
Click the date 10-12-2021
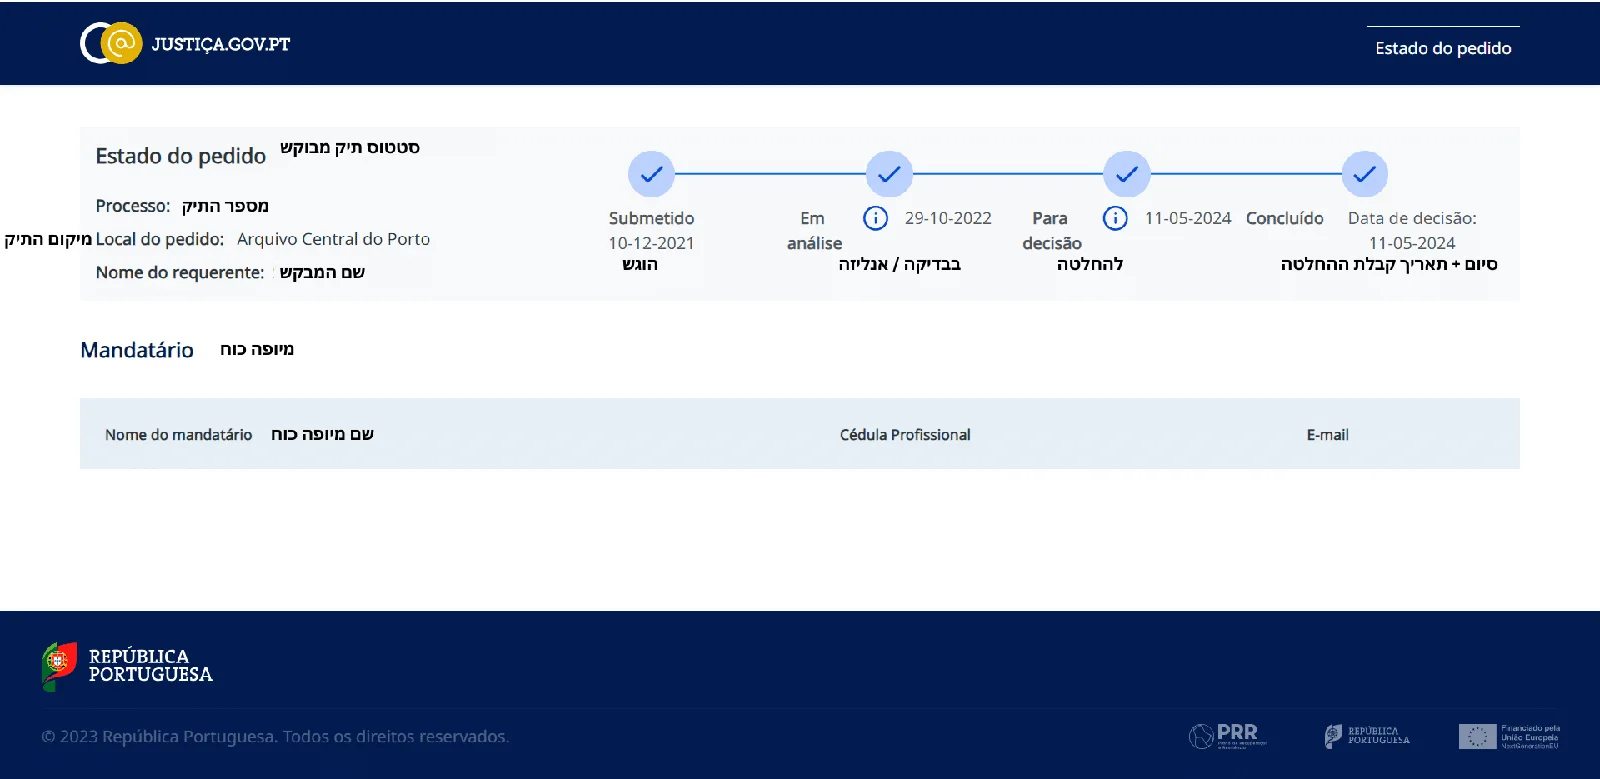click(651, 243)
